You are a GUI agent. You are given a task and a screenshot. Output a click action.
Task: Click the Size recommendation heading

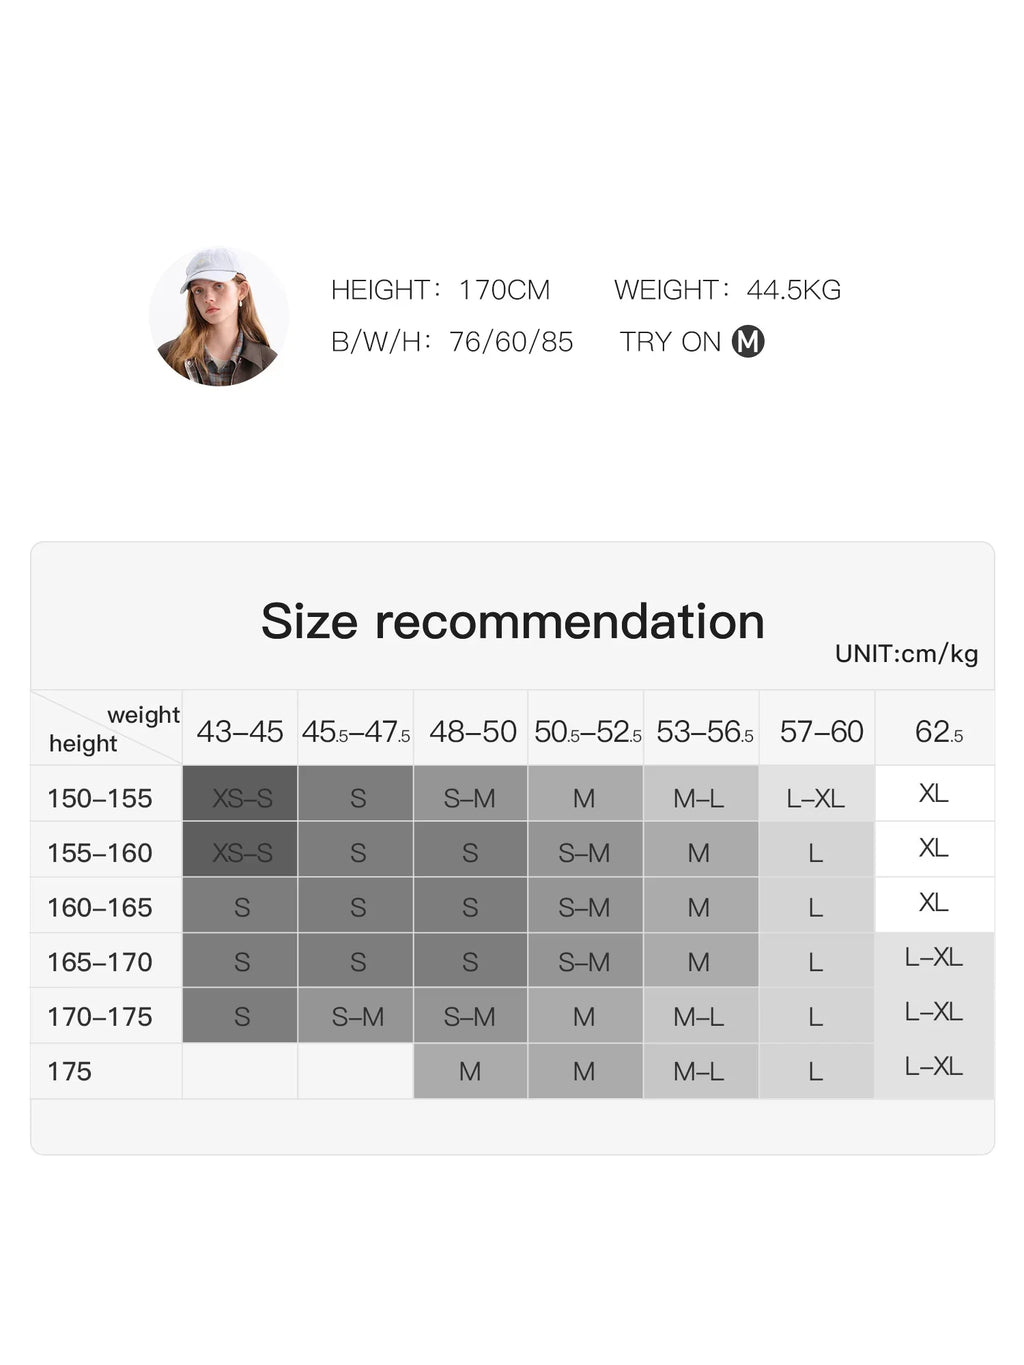(513, 621)
